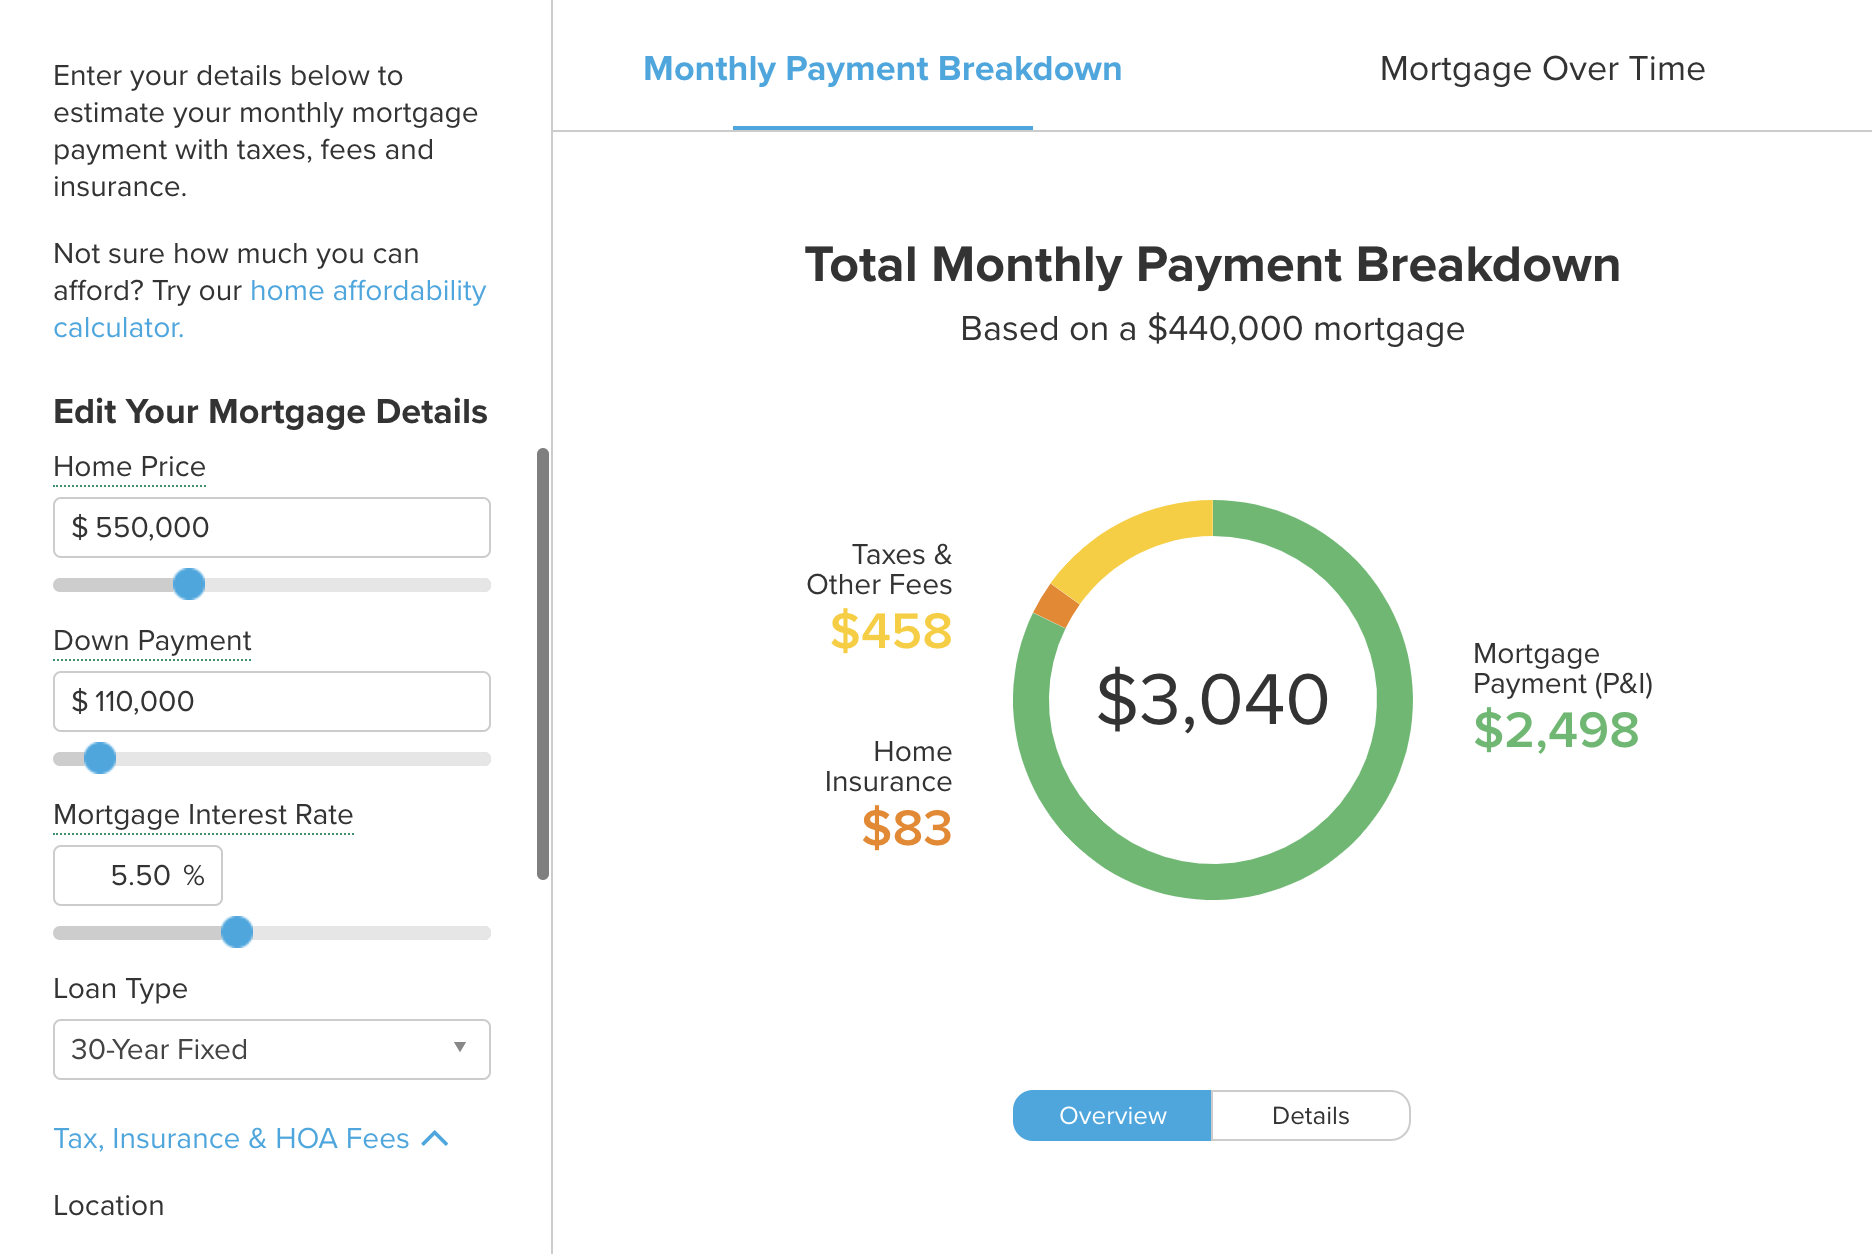
Task: Switch to the Details view
Action: coord(1310,1115)
